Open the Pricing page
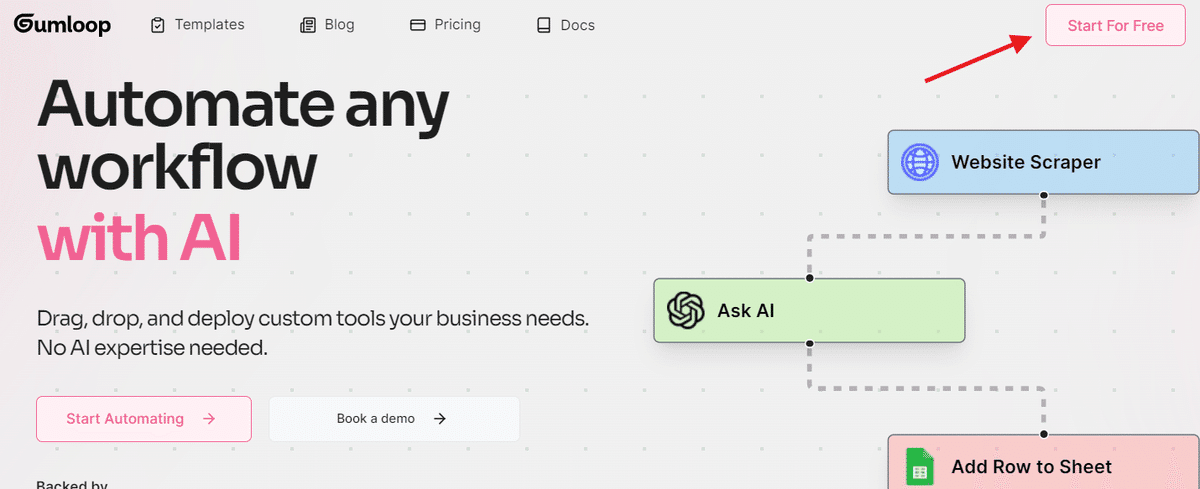 point(457,25)
